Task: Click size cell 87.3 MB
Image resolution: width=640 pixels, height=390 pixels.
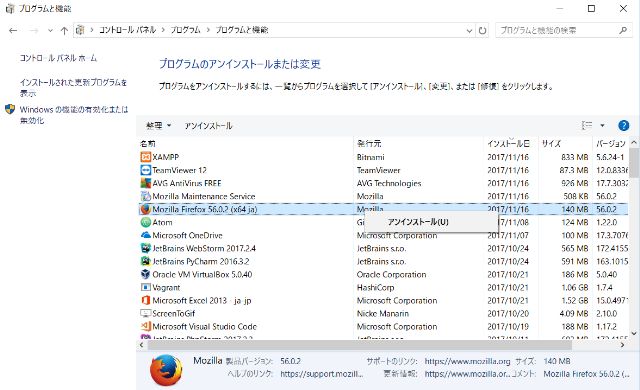Action: coord(574,170)
